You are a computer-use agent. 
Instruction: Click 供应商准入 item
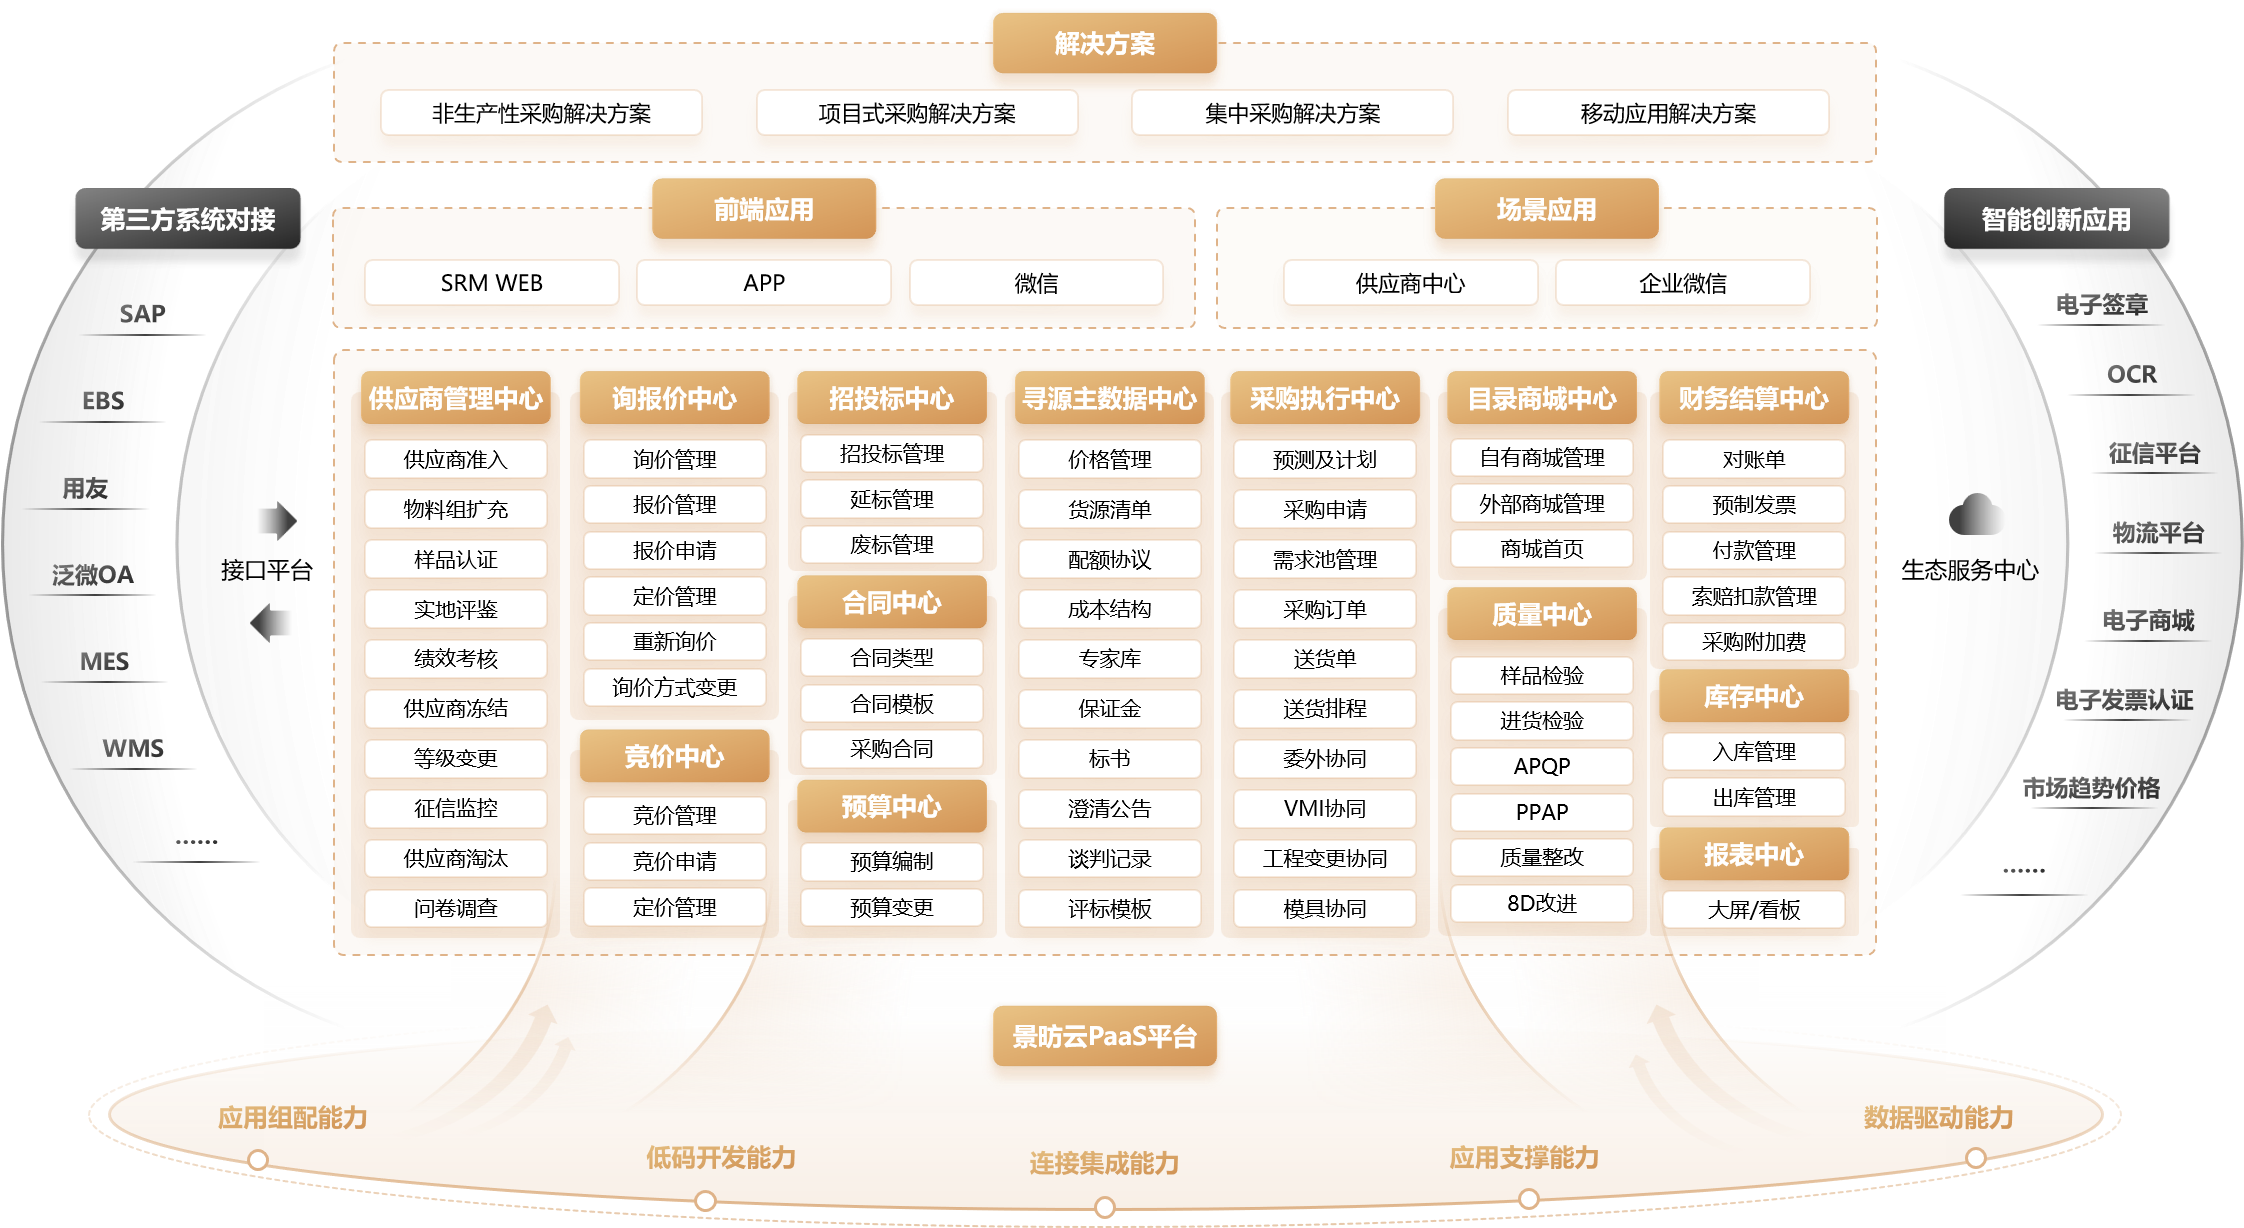[x=456, y=459]
